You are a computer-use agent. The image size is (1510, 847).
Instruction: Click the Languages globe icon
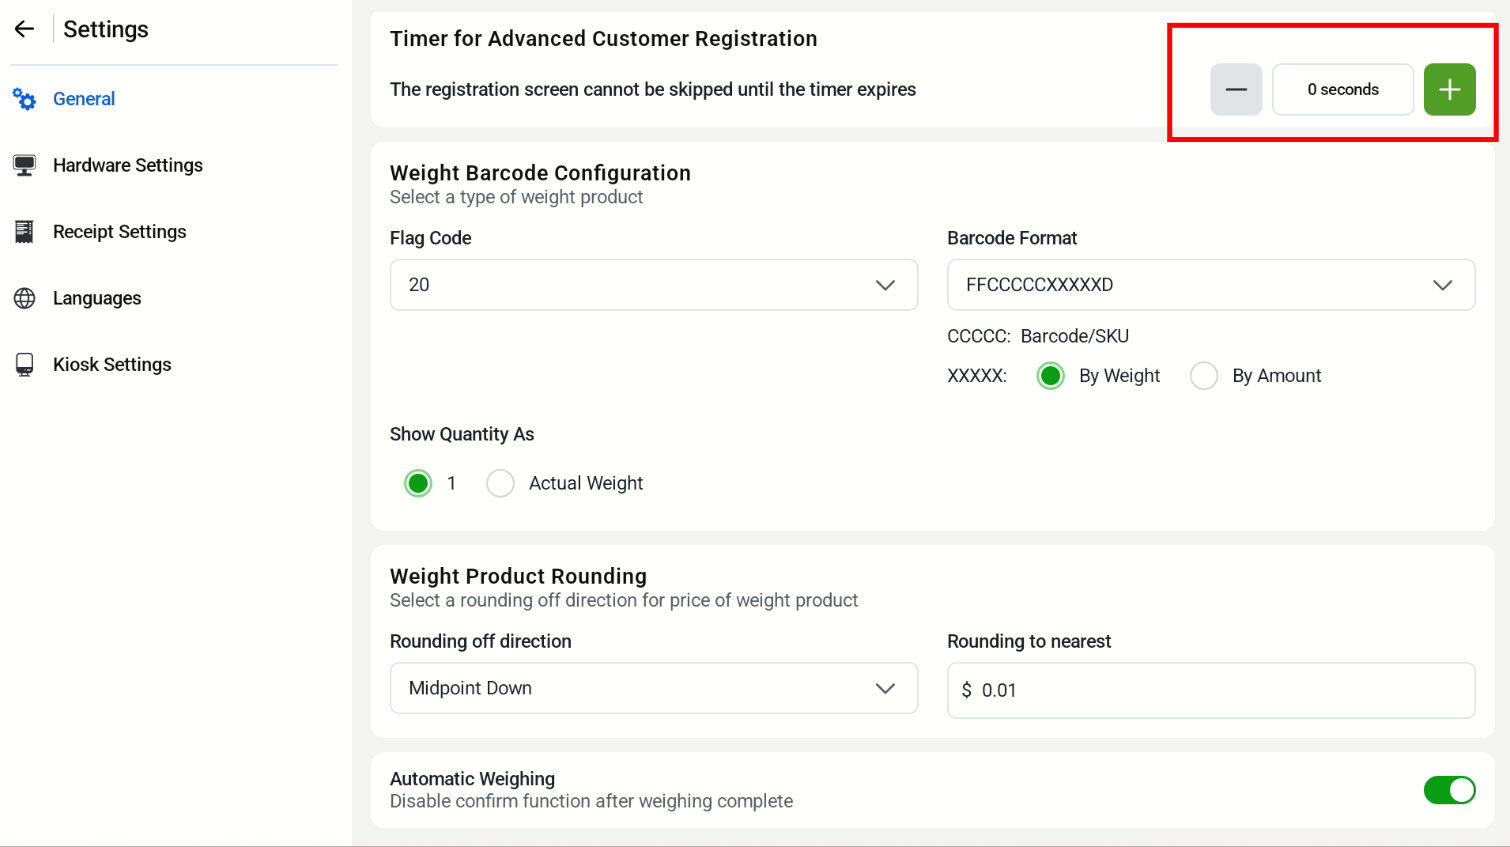point(24,298)
